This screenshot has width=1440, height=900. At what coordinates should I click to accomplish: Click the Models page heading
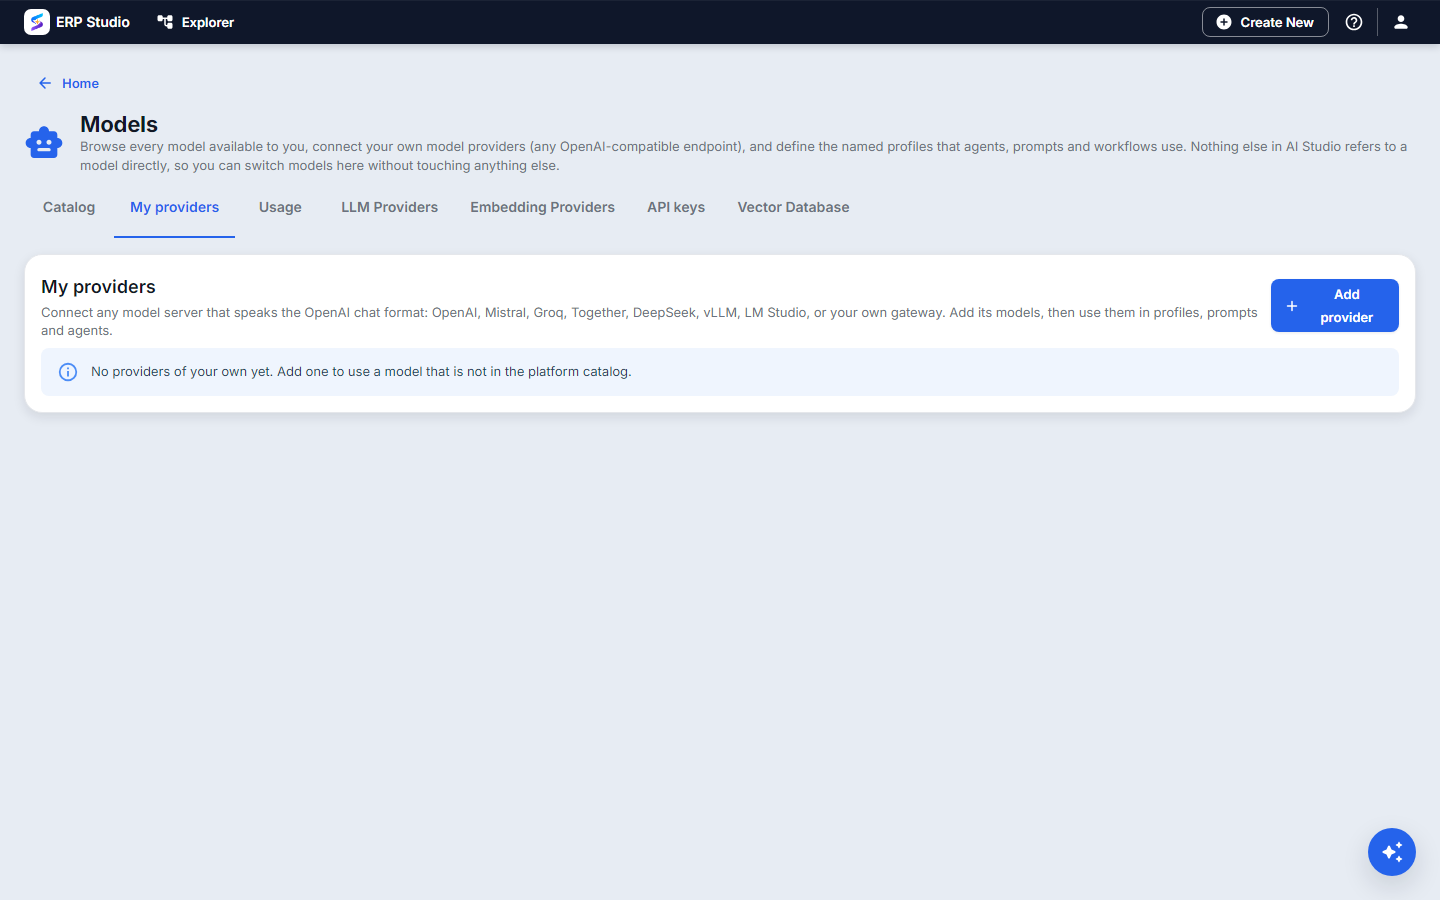119,124
